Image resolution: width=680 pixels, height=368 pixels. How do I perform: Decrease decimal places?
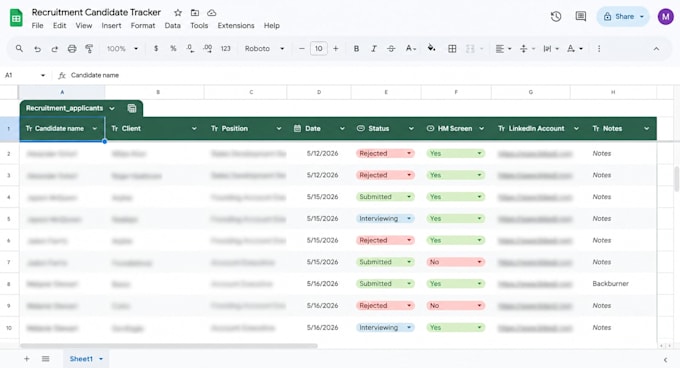[x=190, y=49]
